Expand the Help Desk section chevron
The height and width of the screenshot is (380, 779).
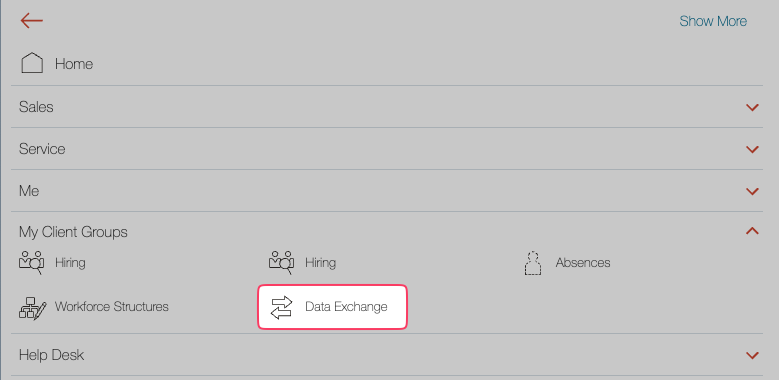tap(752, 355)
